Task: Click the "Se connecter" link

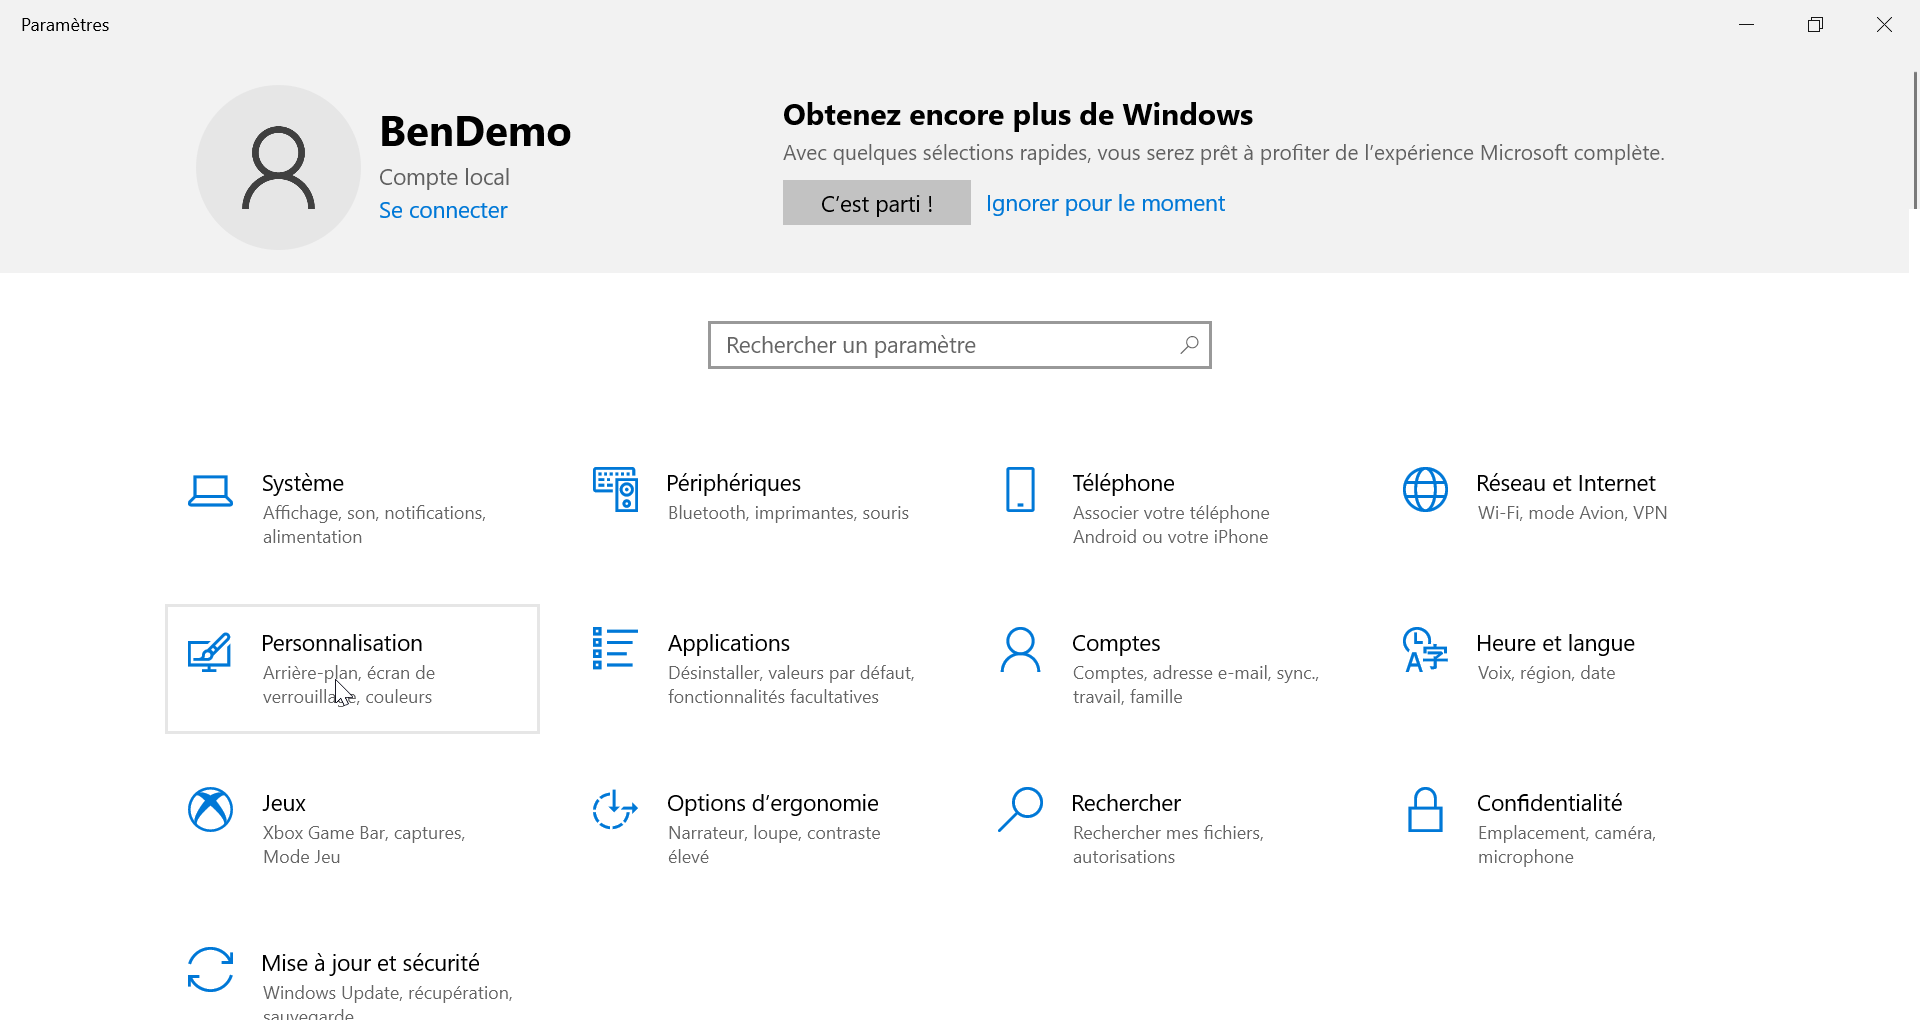Action: tap(443, 210)
